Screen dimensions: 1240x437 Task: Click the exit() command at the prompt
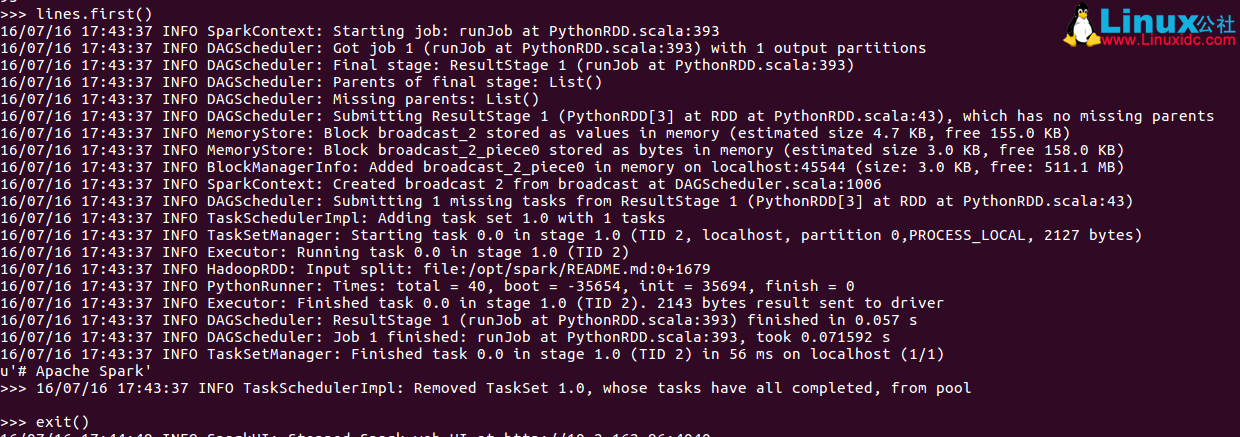coord(62,422)
